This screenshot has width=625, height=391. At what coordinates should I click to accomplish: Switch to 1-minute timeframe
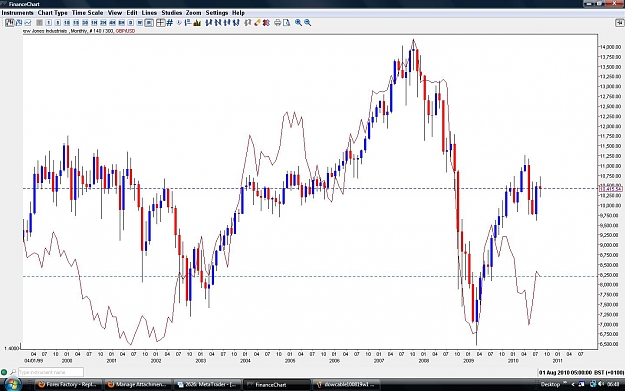[x=49, y=23]
